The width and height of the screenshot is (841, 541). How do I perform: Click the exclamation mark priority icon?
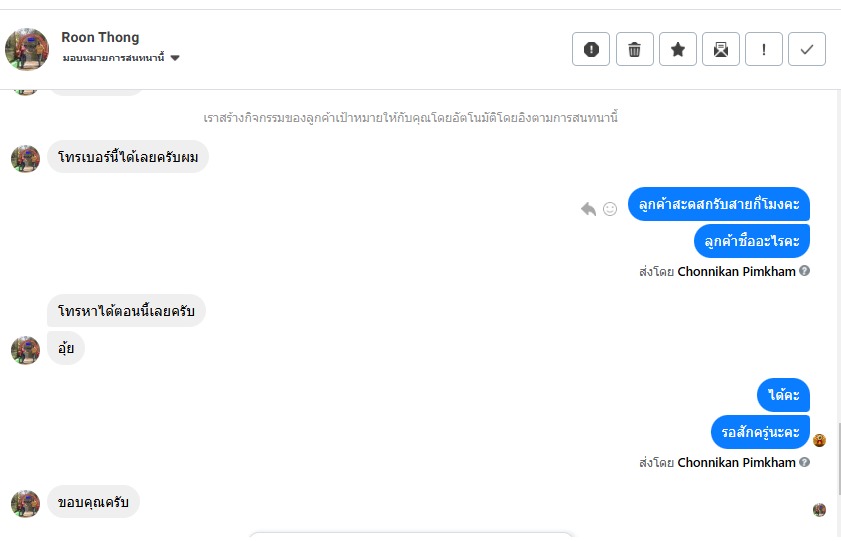764,49
